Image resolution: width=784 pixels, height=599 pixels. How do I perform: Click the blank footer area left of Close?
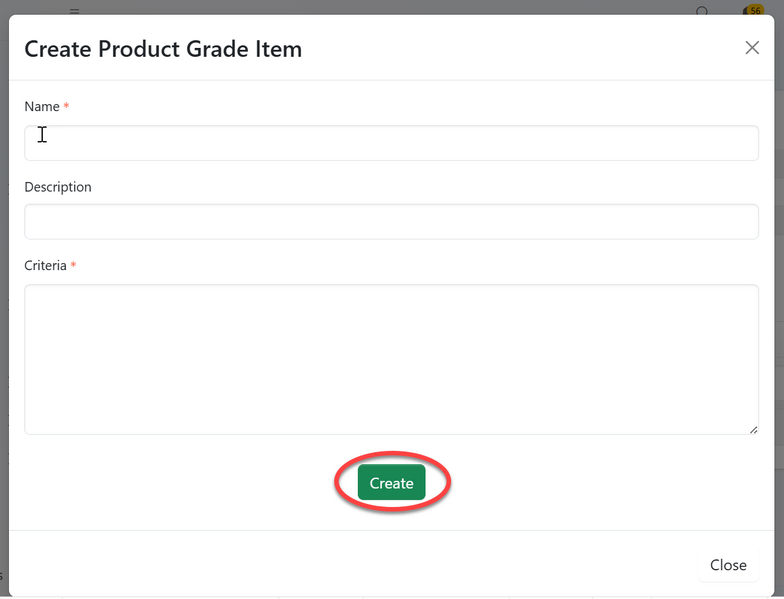pyautogui.click(x=350, y=564)
